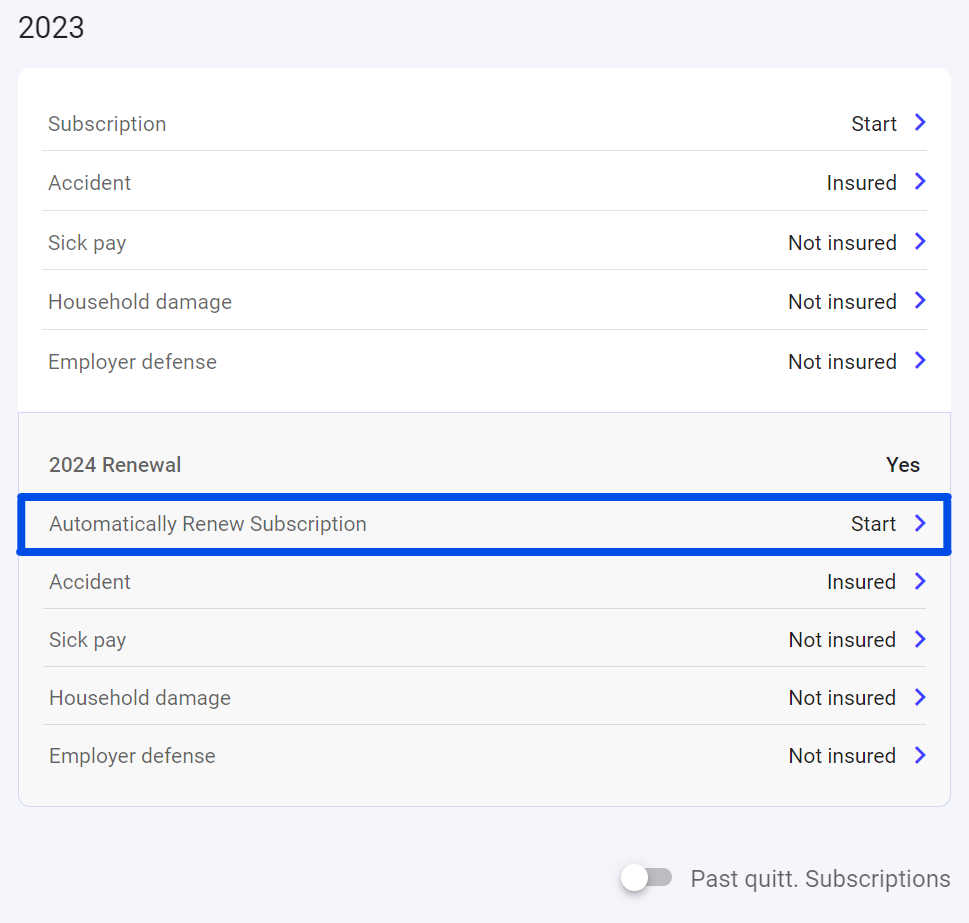Click the chevron beside 2023 Subscription Start
Screen dimensions: 969x923
[x=920, y=123]
